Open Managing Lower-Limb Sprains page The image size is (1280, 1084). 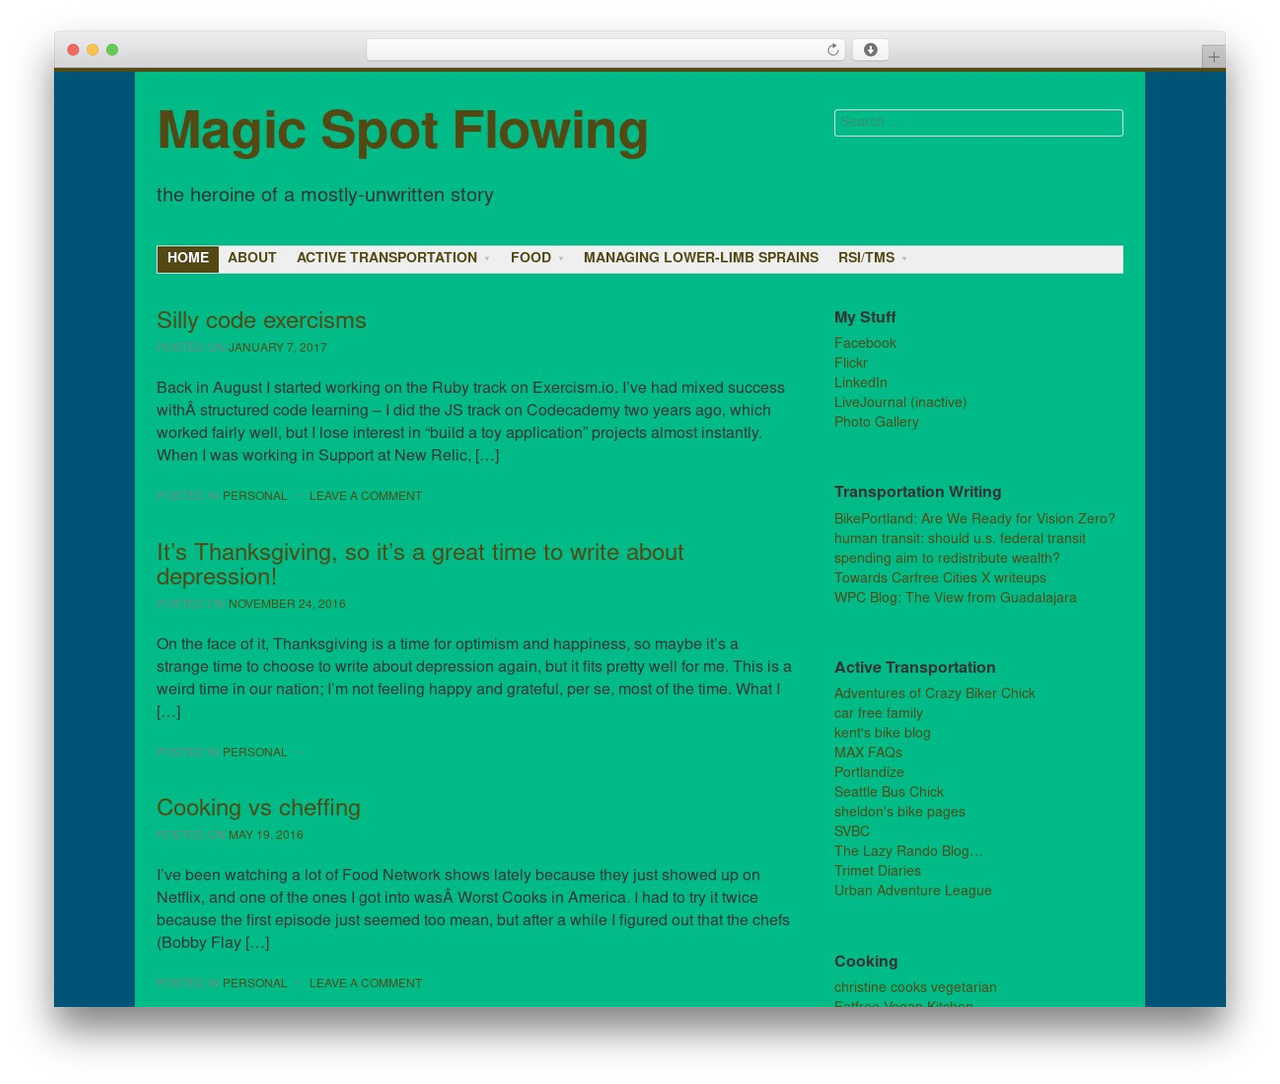[x=701, y=258]
